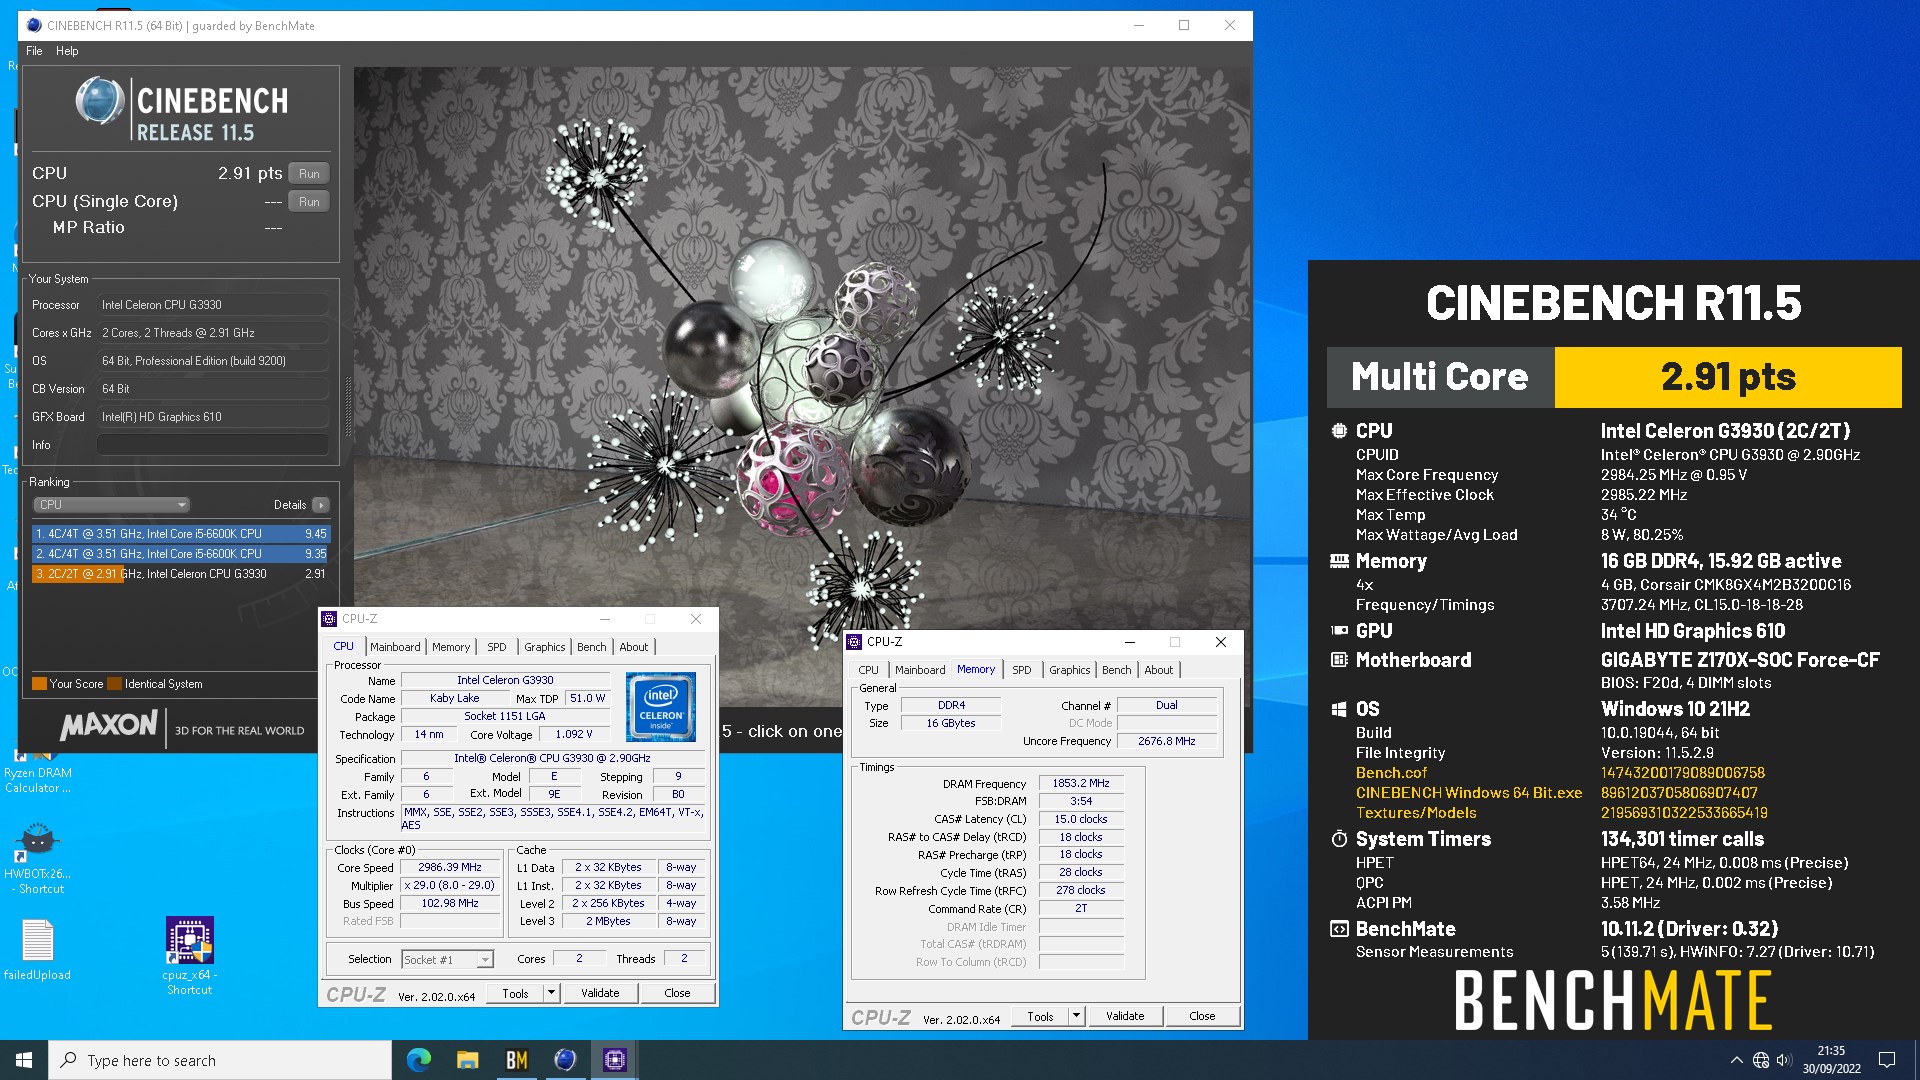Image resolution: width=1920 pixels, height=1080 pixels.
Task: Select ranking entry Celeron G3930 2.91
Action: click(x=180, y=573)
